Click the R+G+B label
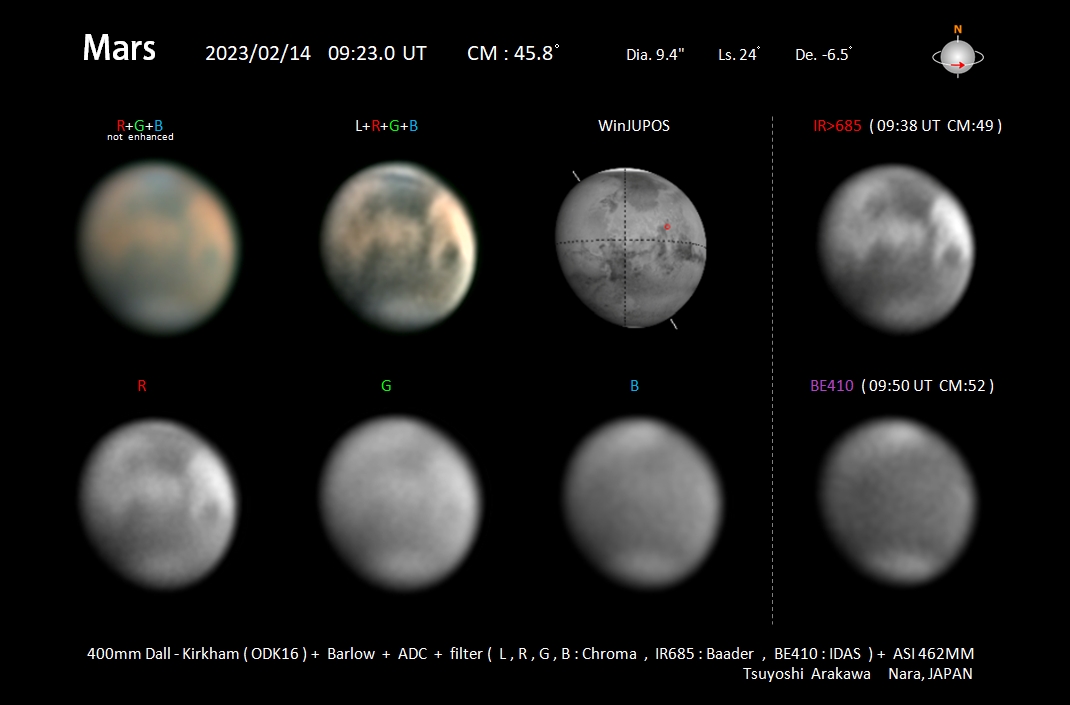The image size is (1070, 705). (140, 126)
